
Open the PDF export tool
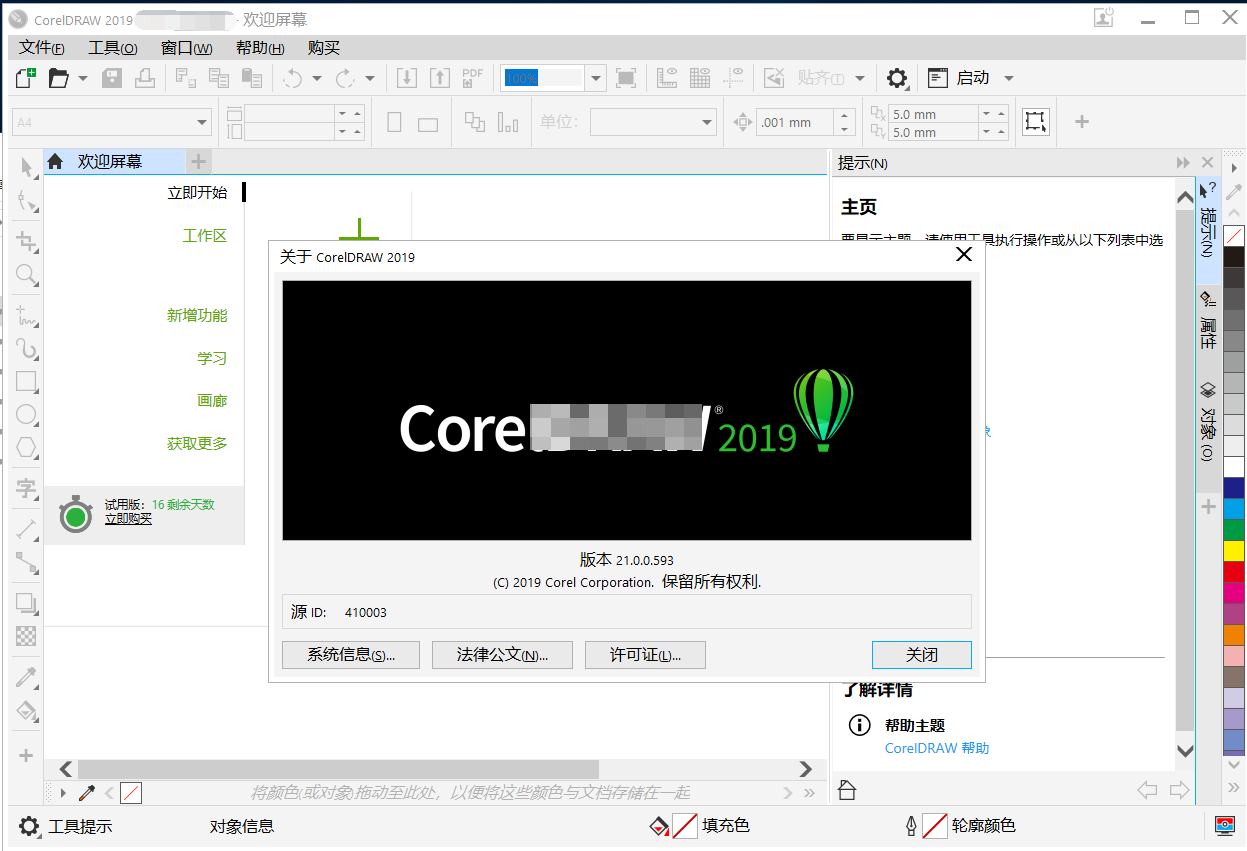(472, 77)
